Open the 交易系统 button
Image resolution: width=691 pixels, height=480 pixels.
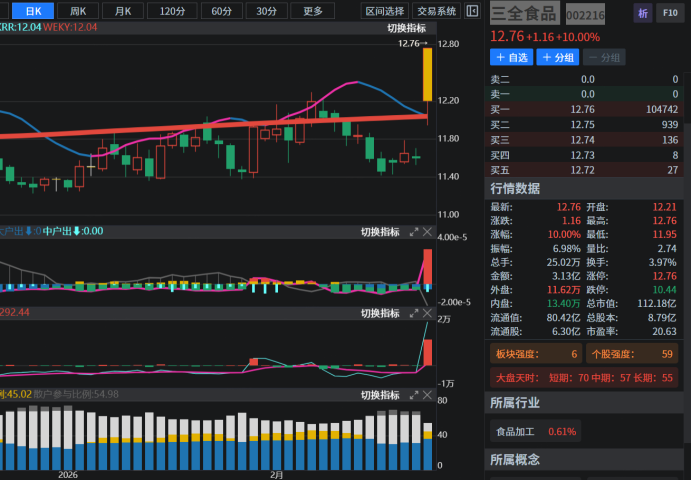pos(436,11)
